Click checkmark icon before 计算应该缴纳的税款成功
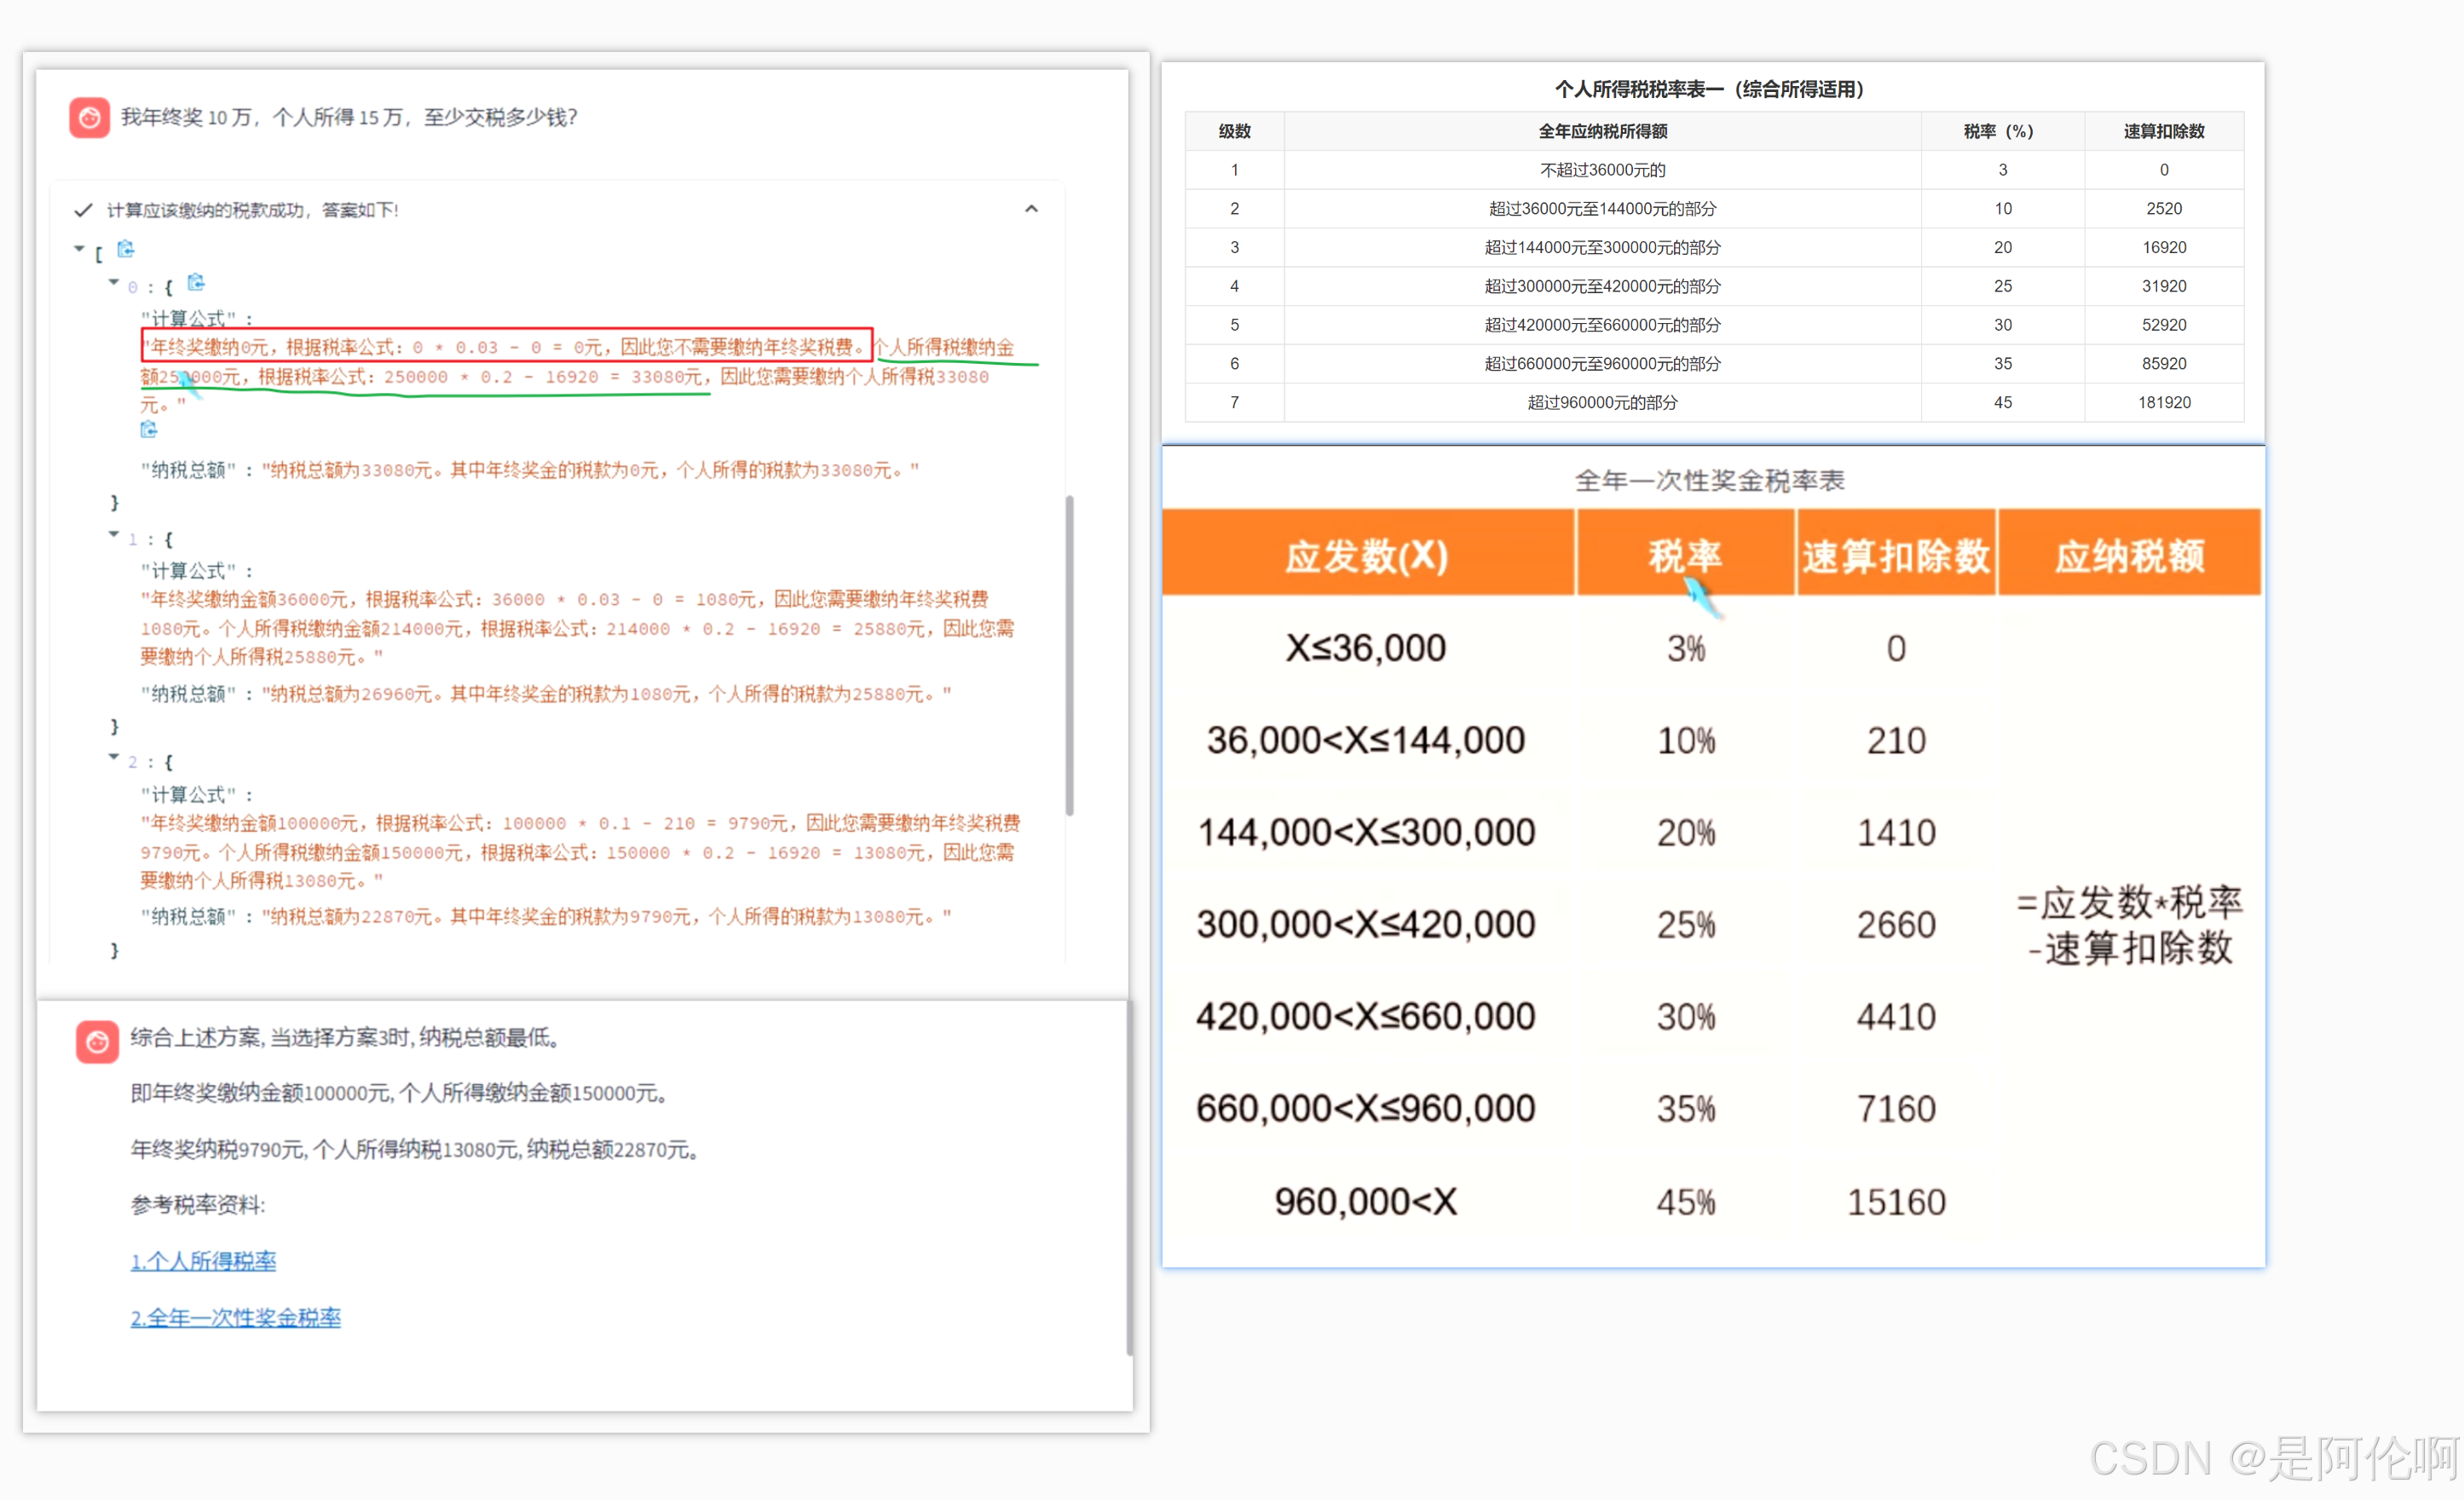 pos(84,210)
